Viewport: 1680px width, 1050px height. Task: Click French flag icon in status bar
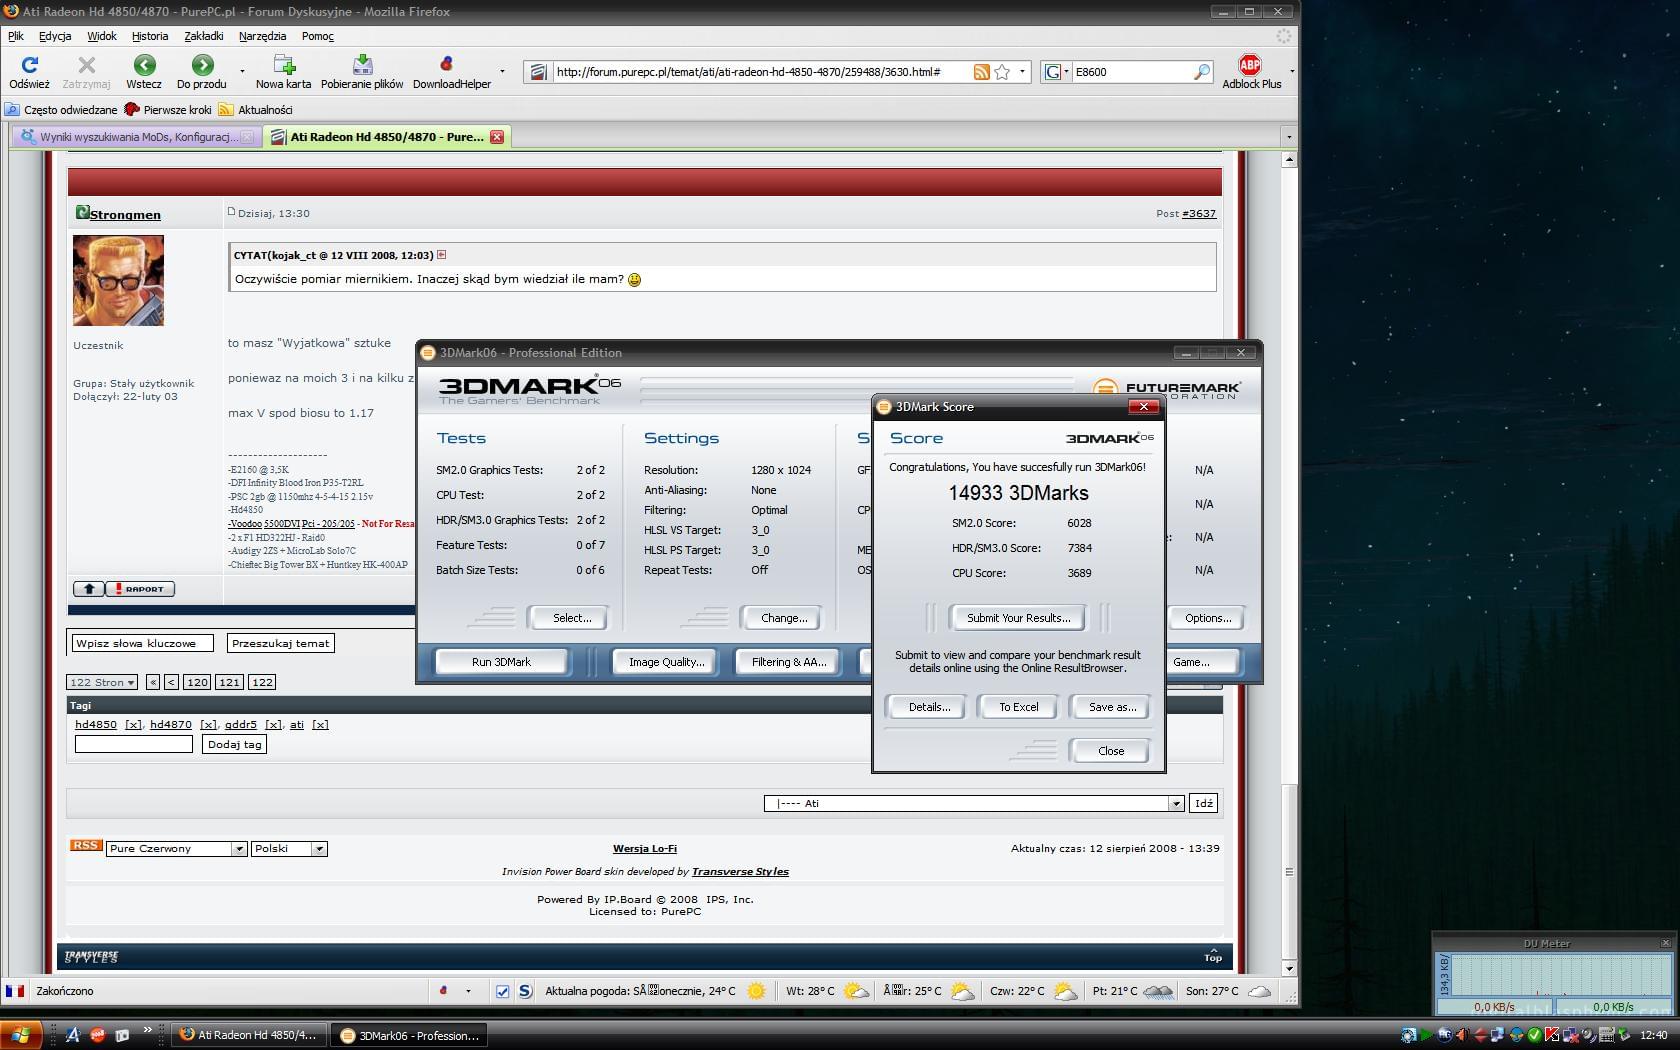pos(15,991)
